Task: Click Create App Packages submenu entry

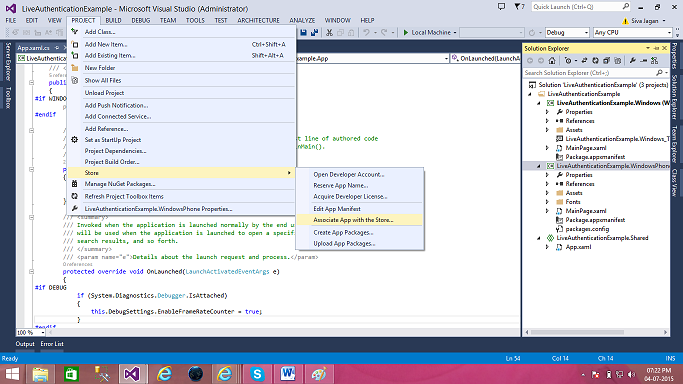Action: (360, 232)
